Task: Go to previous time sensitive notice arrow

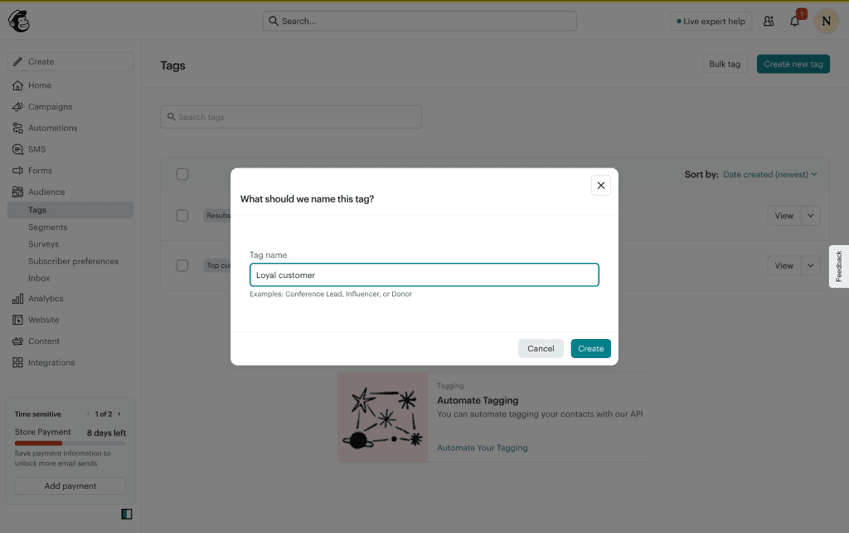Action: point(88,414)
